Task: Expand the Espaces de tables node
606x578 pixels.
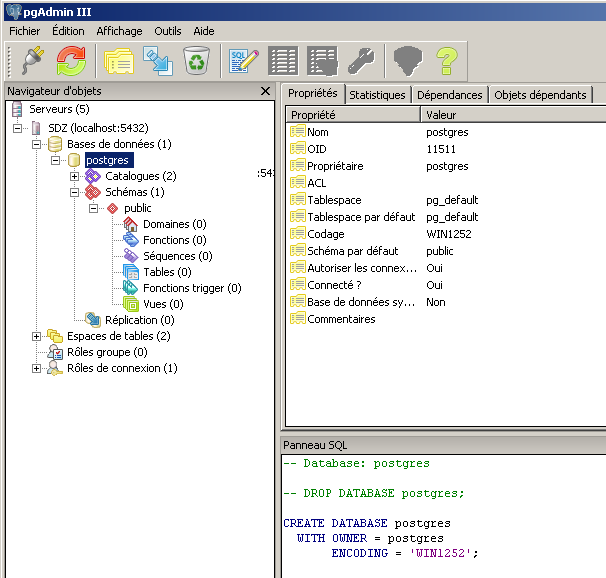Action: (x=37, y=336)
